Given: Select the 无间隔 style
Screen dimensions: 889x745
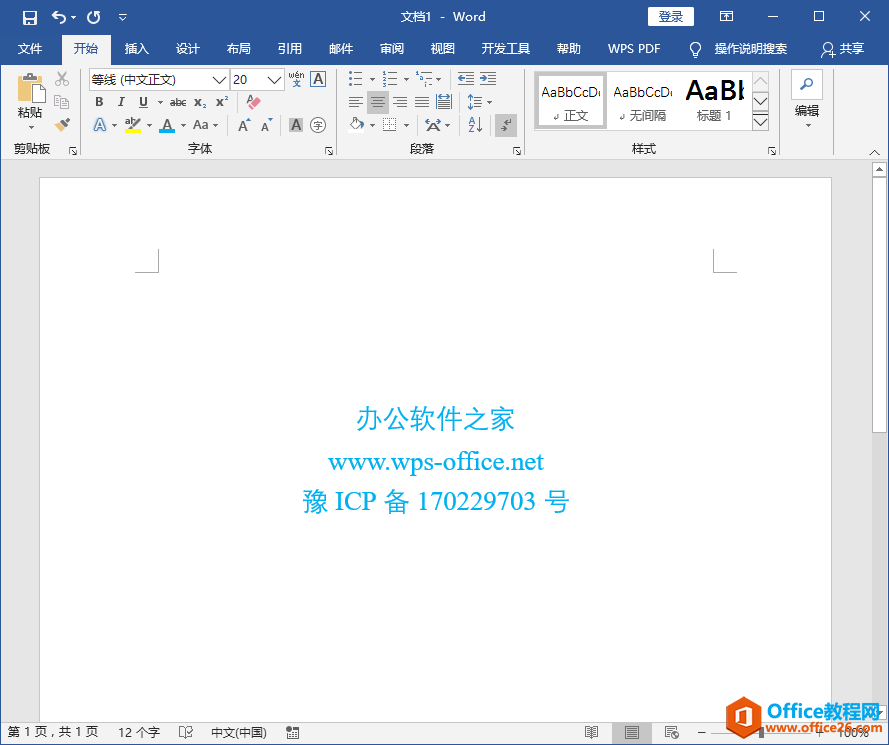Looking at the screenshot, I should pyautogui.click(x=642, y=102).
